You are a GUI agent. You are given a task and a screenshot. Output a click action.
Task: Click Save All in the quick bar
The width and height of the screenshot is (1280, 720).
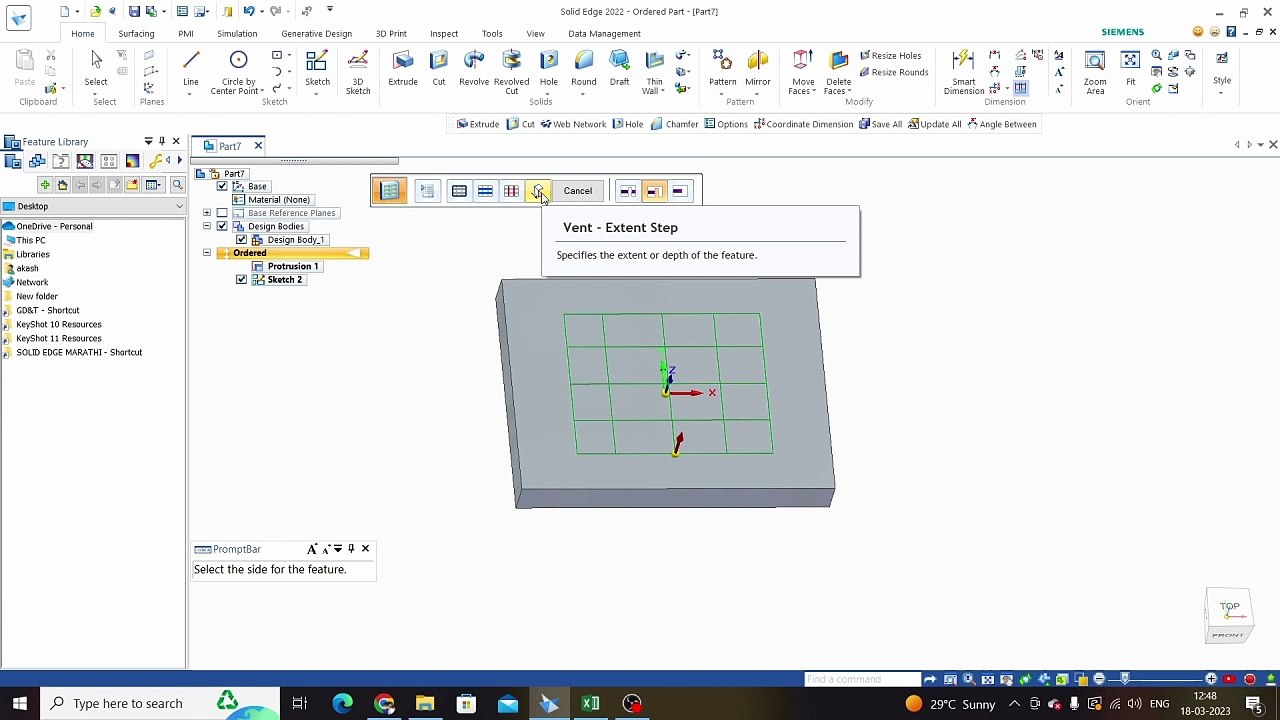coord(880,124)
